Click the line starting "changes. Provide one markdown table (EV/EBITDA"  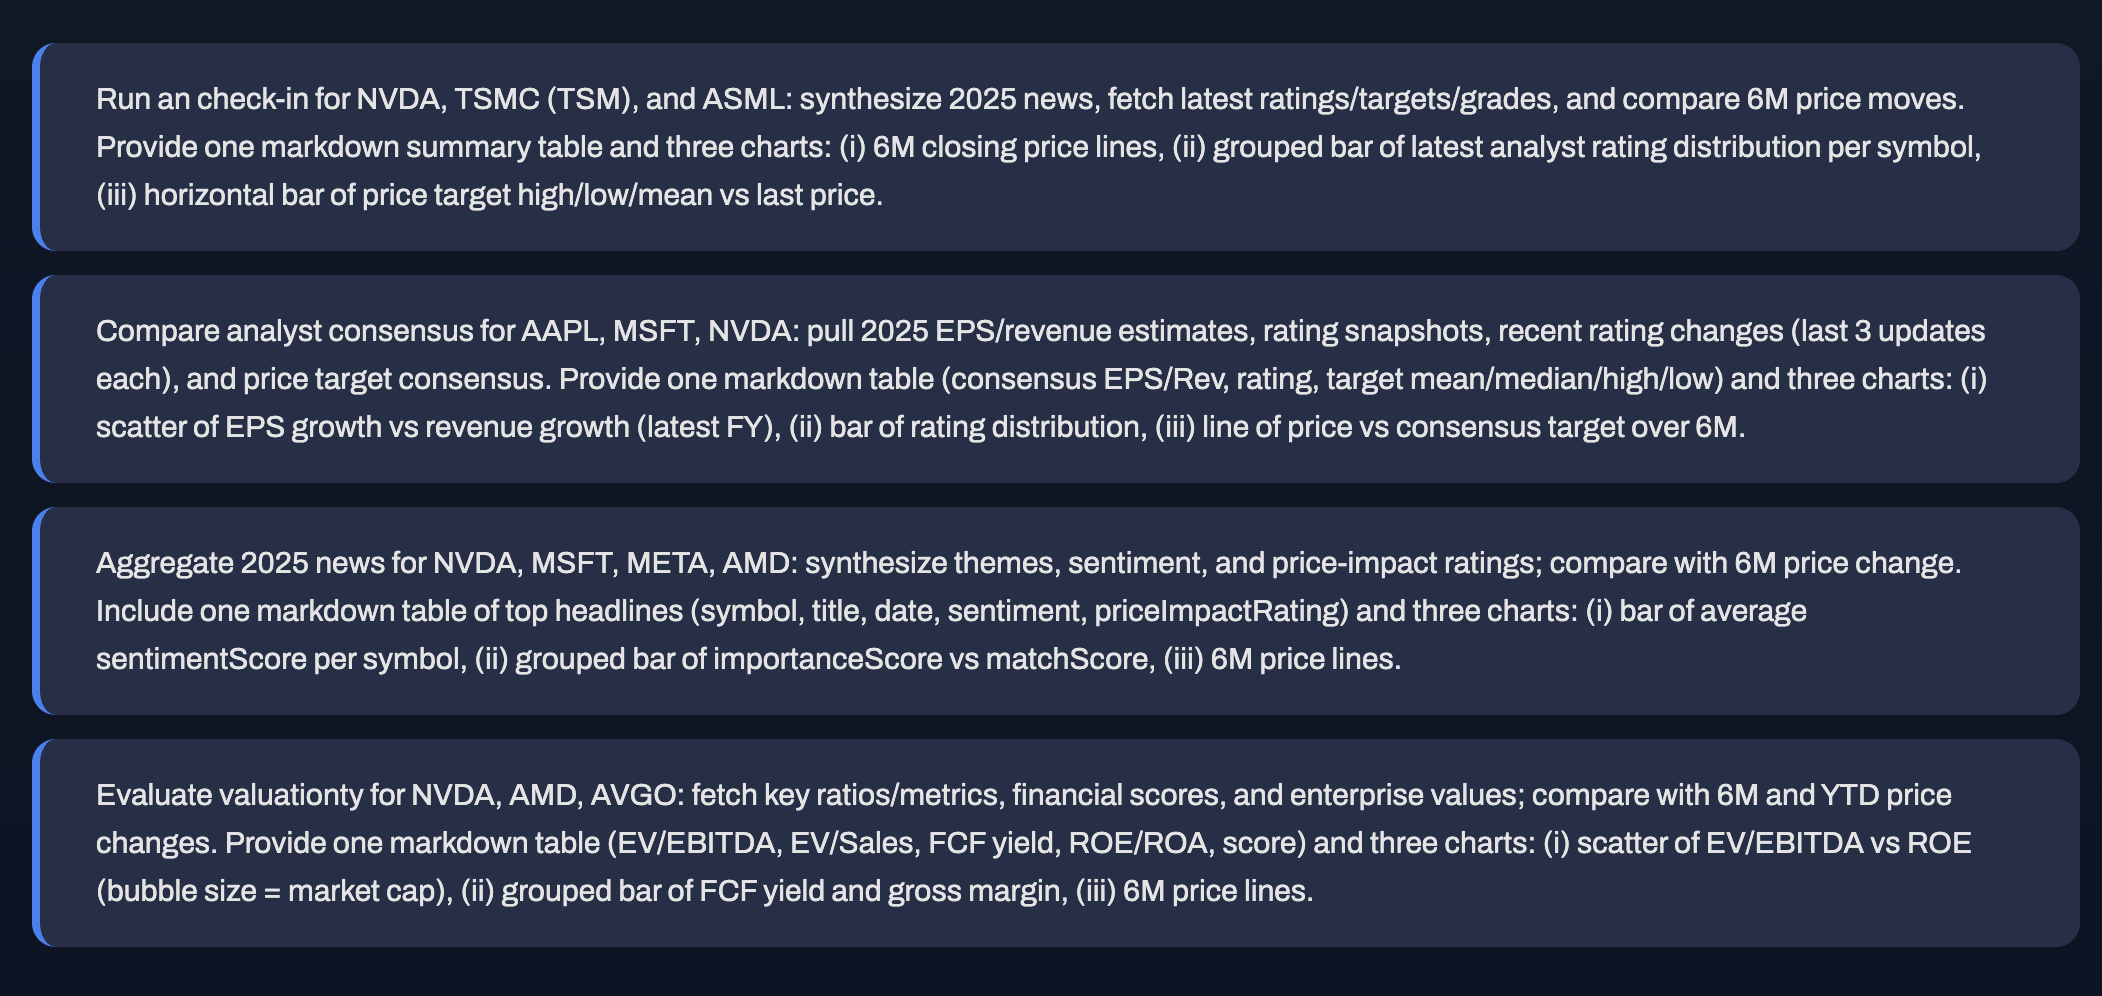pos(1033,843)
